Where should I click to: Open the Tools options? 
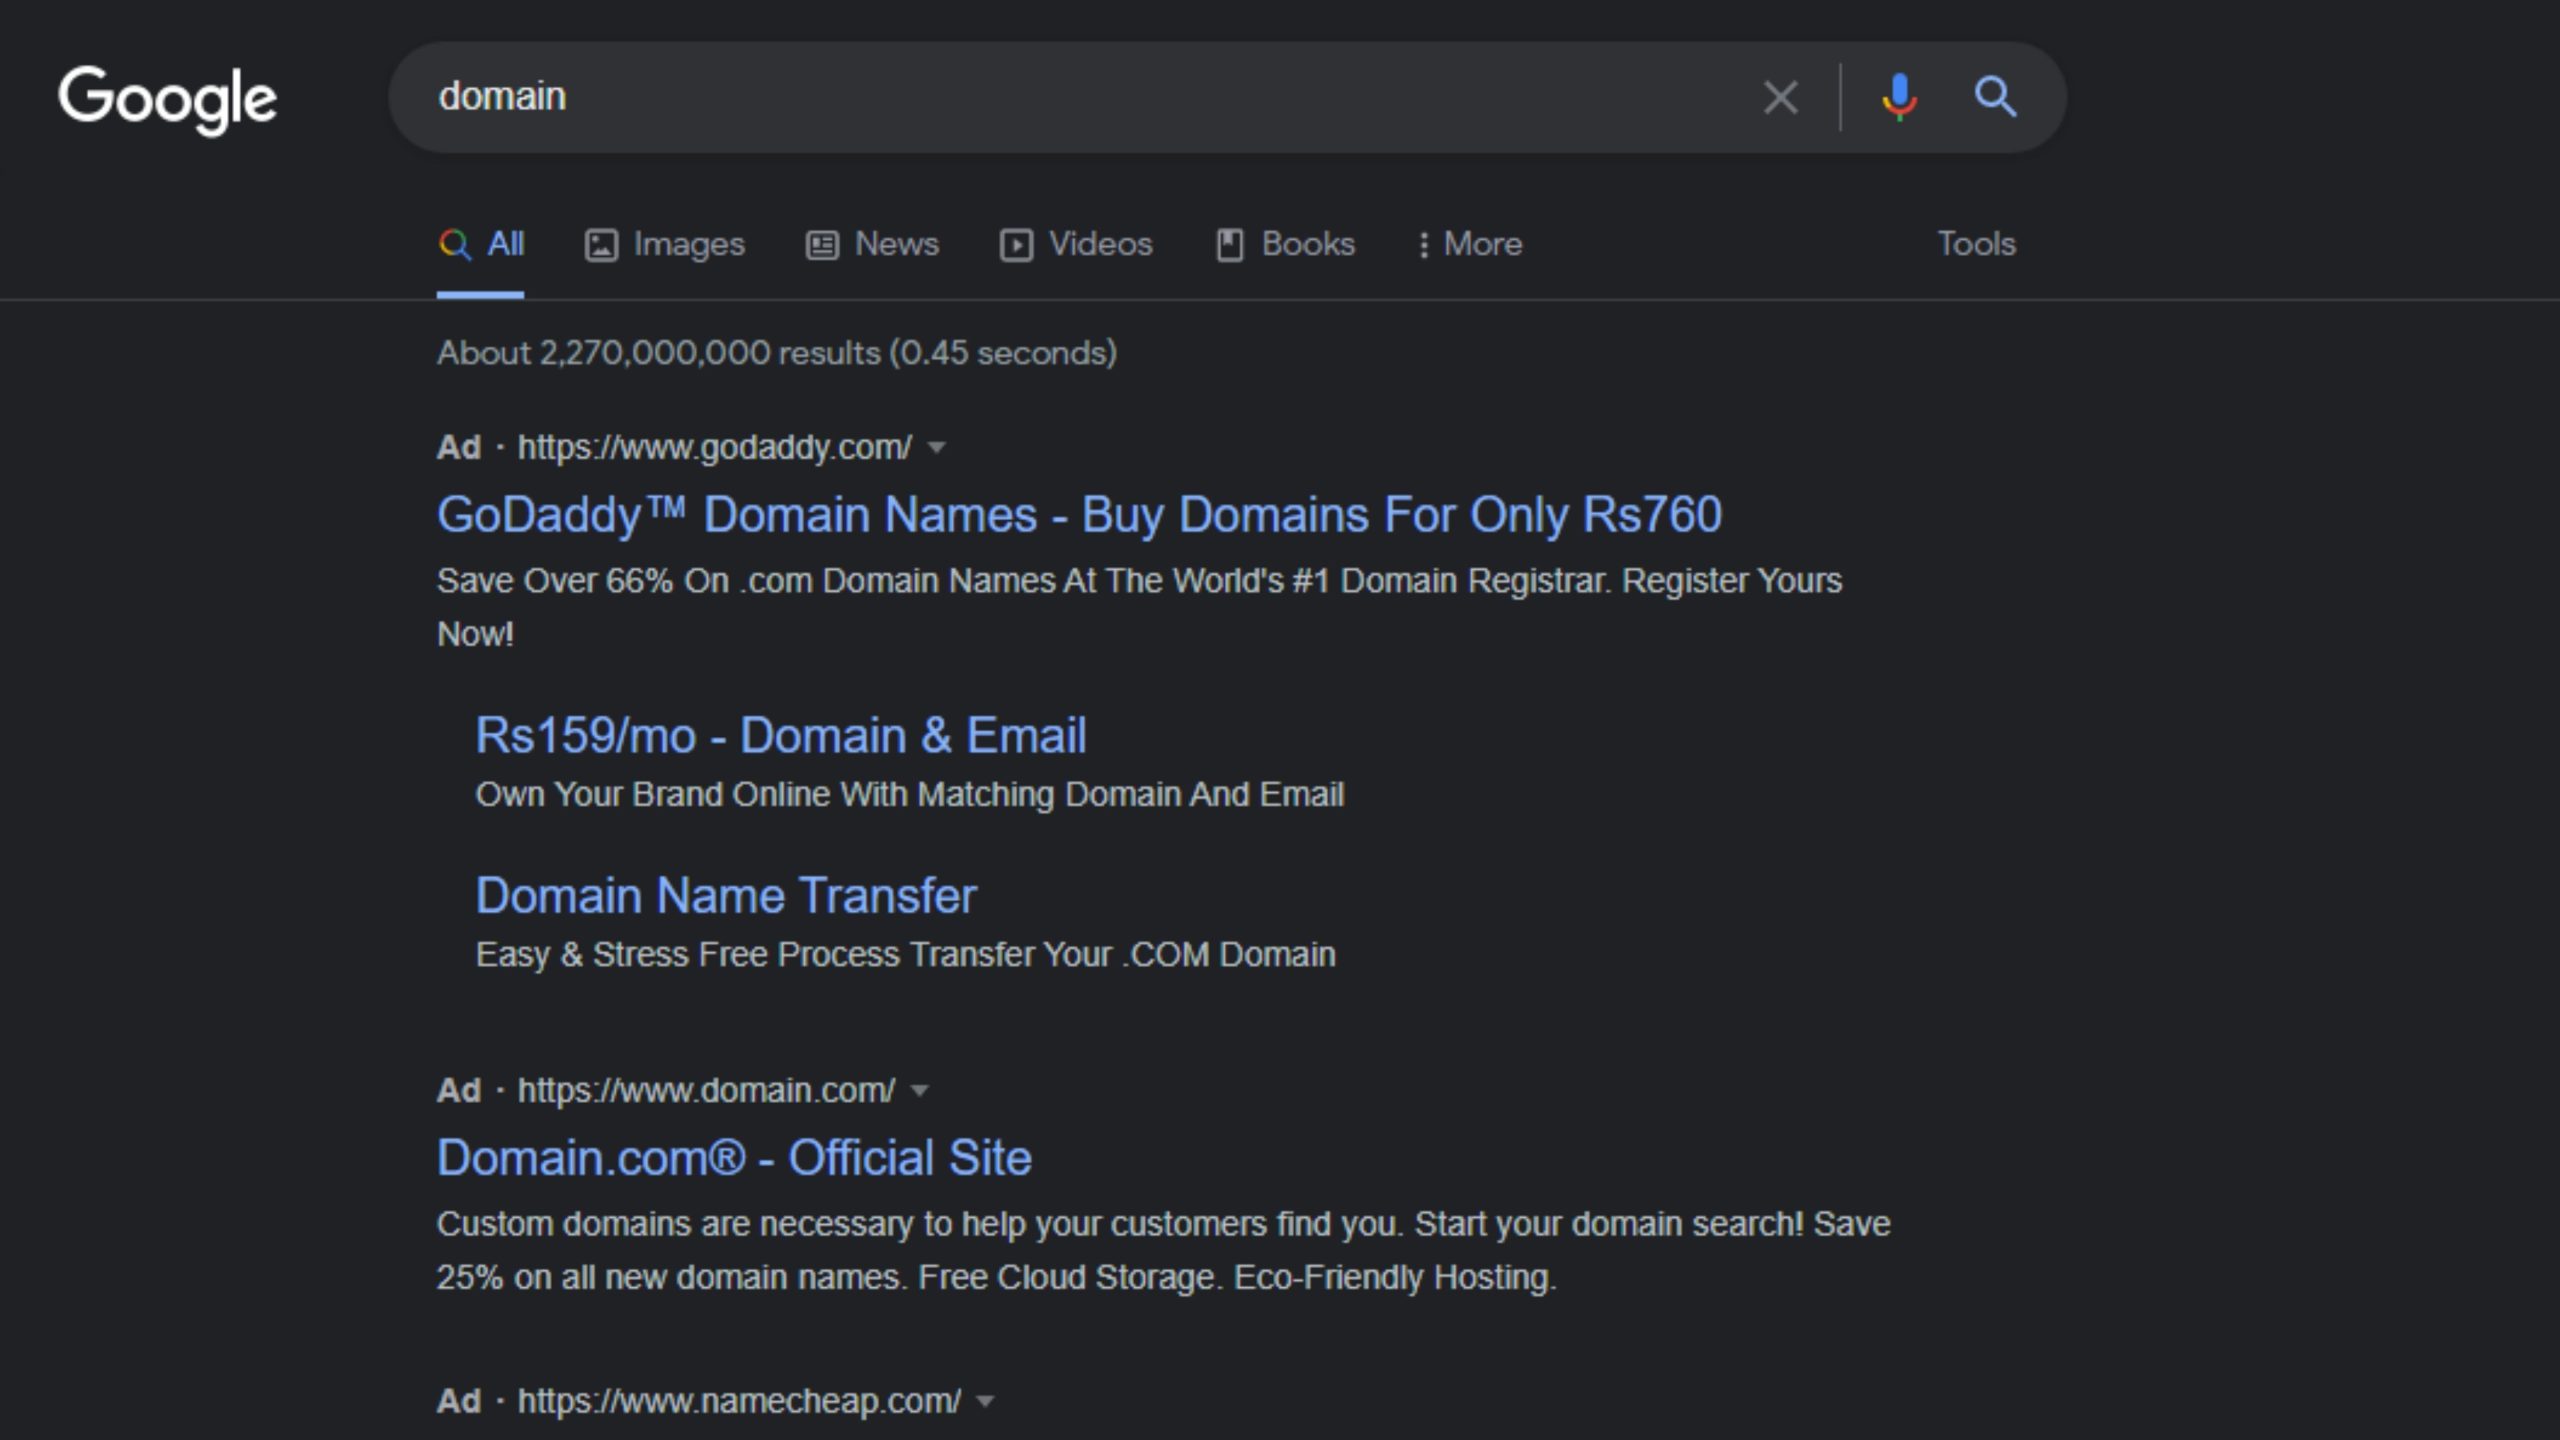pyautogui.click(x=1976, y=244)
